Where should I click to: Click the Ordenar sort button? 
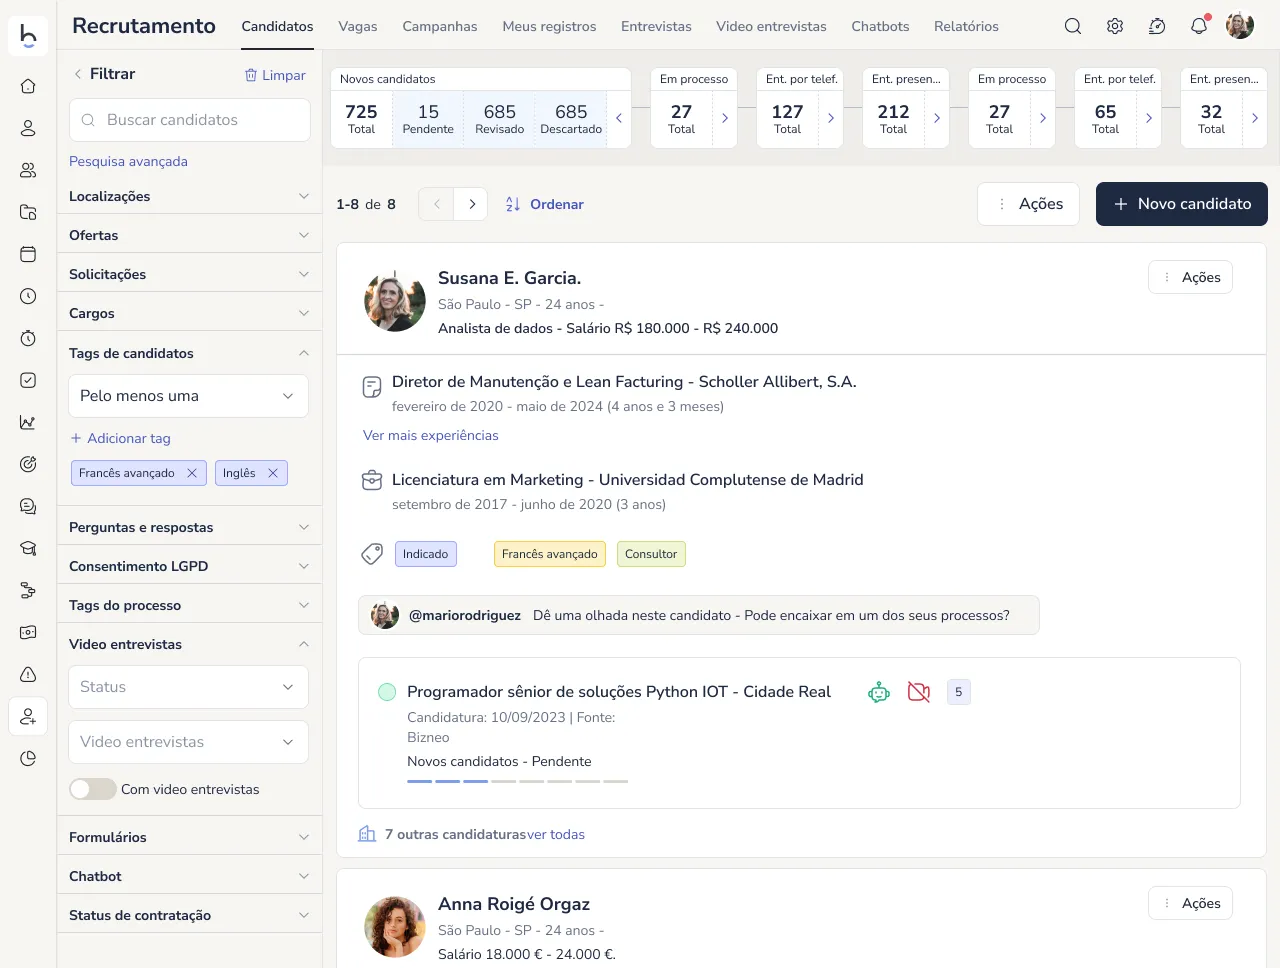pyautogui.click(x=545, y=204)
